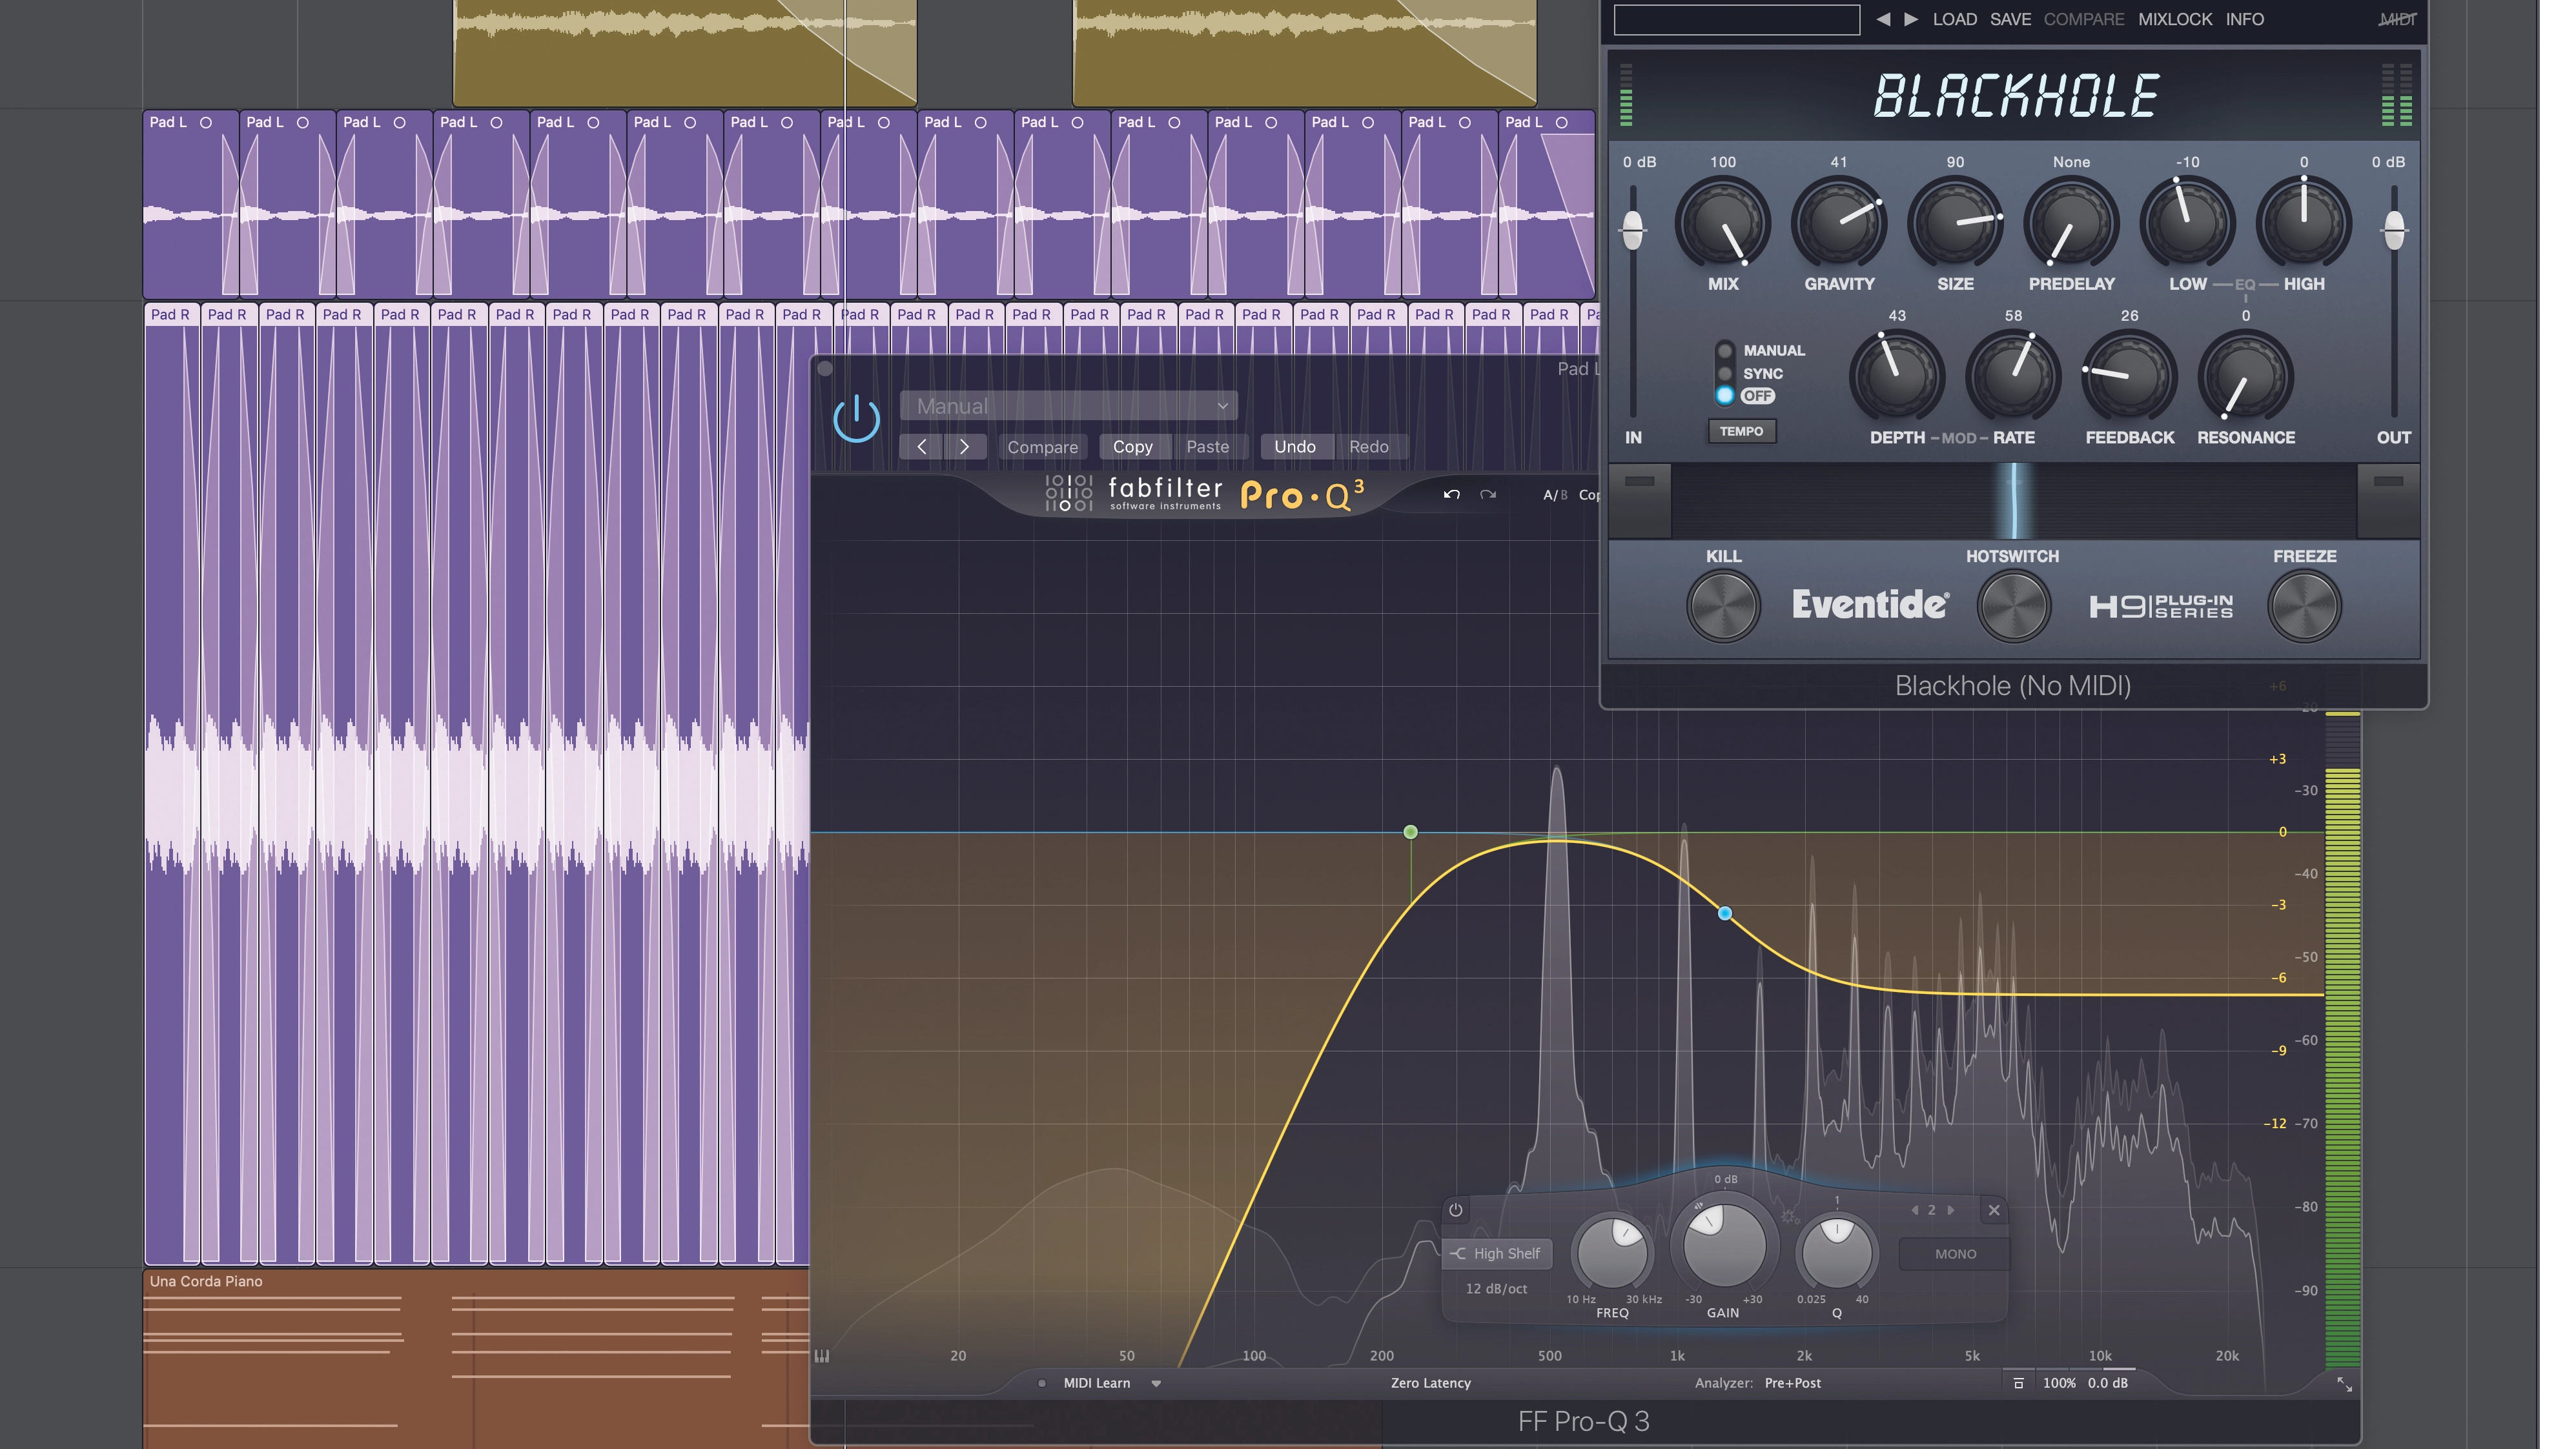The height and width of the screenshot is (1449, 2576).
Task: Open the Zero Latency processing mode menu
Action: click(x=1430, y=1383)
